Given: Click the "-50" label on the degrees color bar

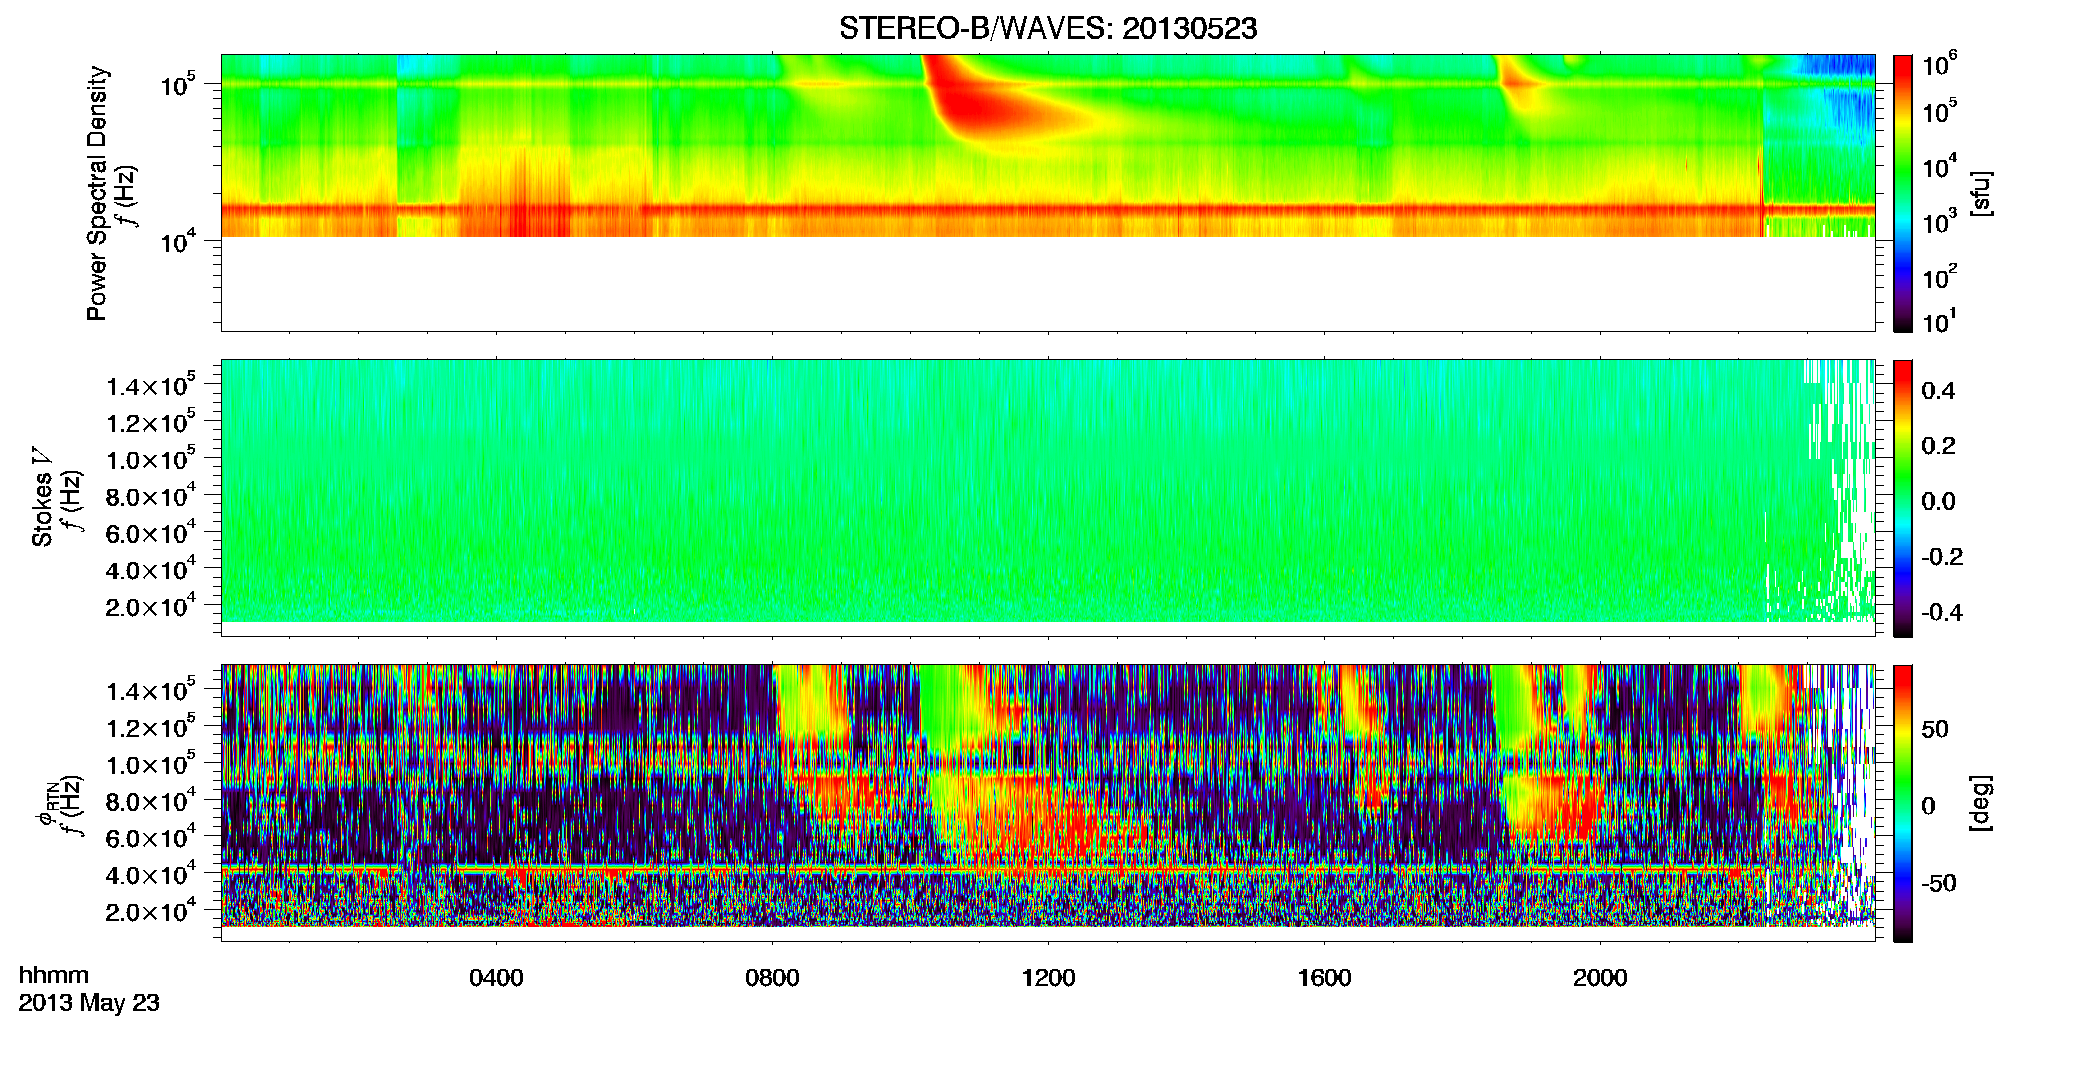Looking at the screenshot, I should 1939,884.
